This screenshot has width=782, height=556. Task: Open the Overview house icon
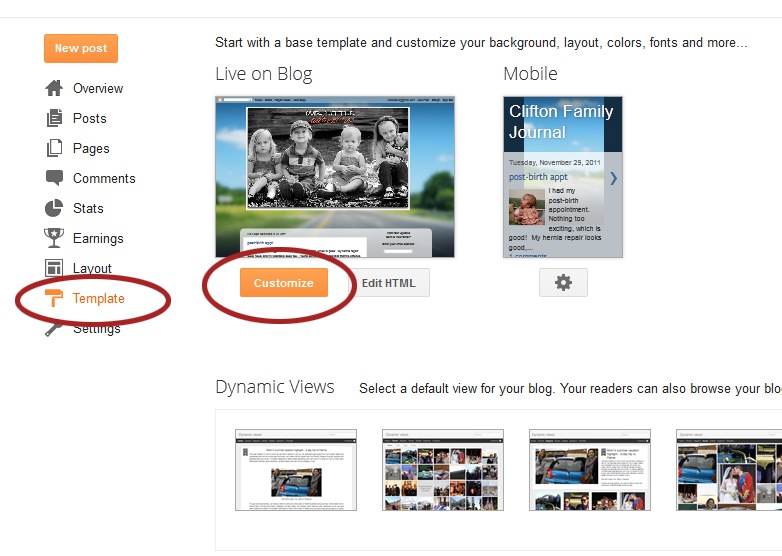point(54,88)
